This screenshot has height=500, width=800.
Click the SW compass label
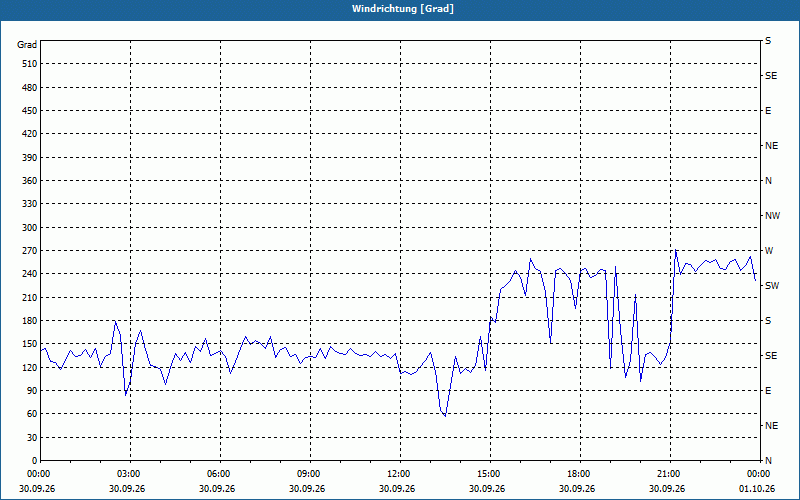772,286
